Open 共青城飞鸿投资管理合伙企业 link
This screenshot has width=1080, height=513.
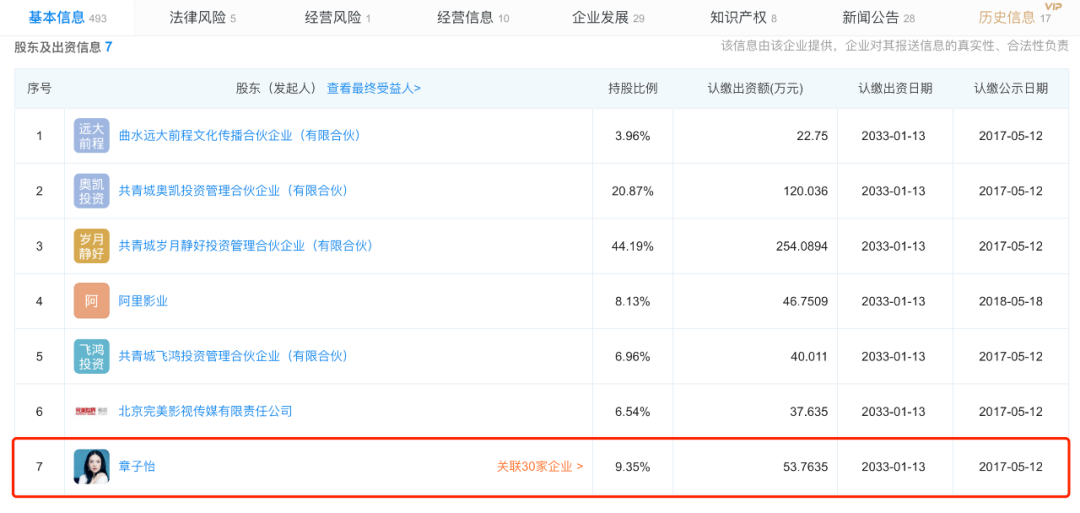click(x=233, y=356)
